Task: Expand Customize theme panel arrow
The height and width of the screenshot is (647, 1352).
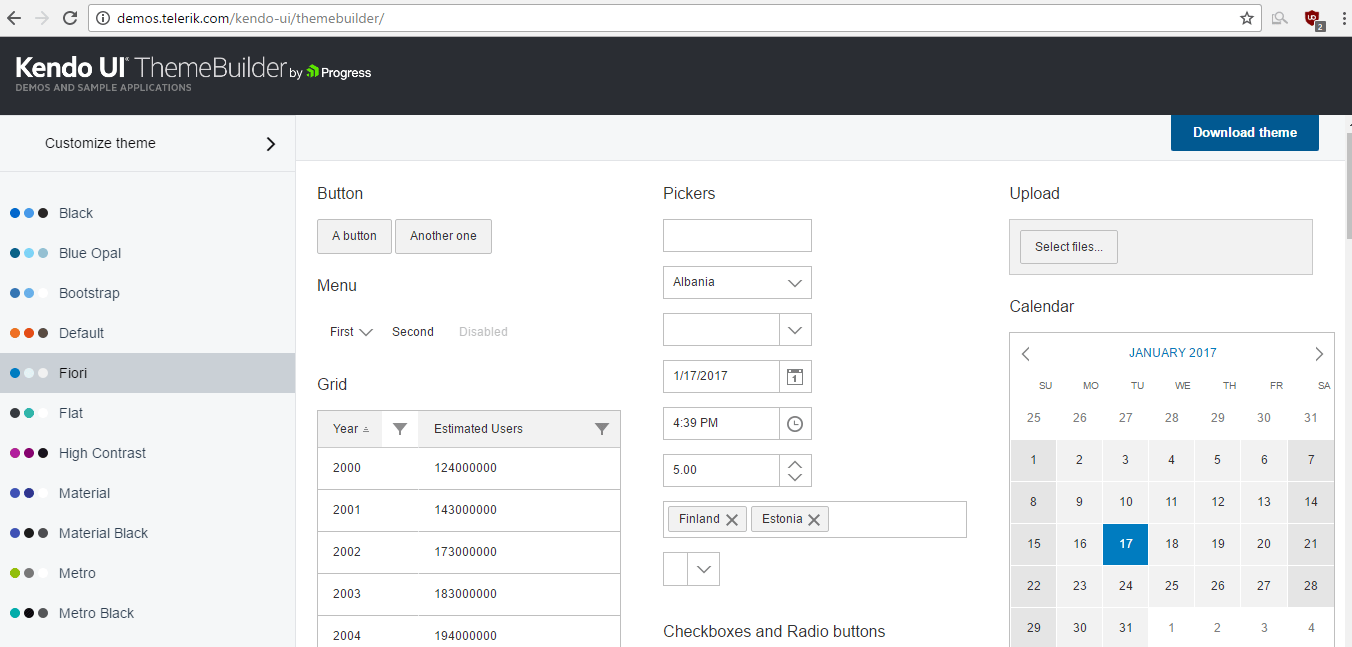Action: 270,143
